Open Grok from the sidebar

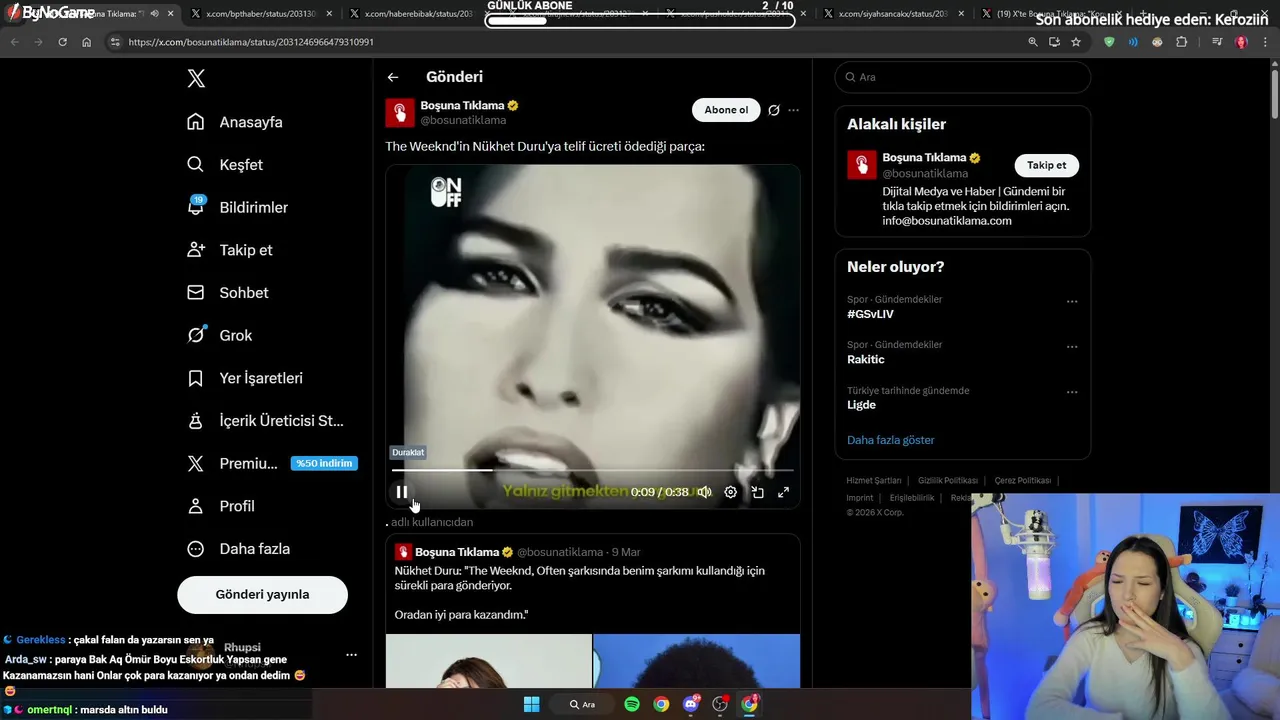(220, 336)
